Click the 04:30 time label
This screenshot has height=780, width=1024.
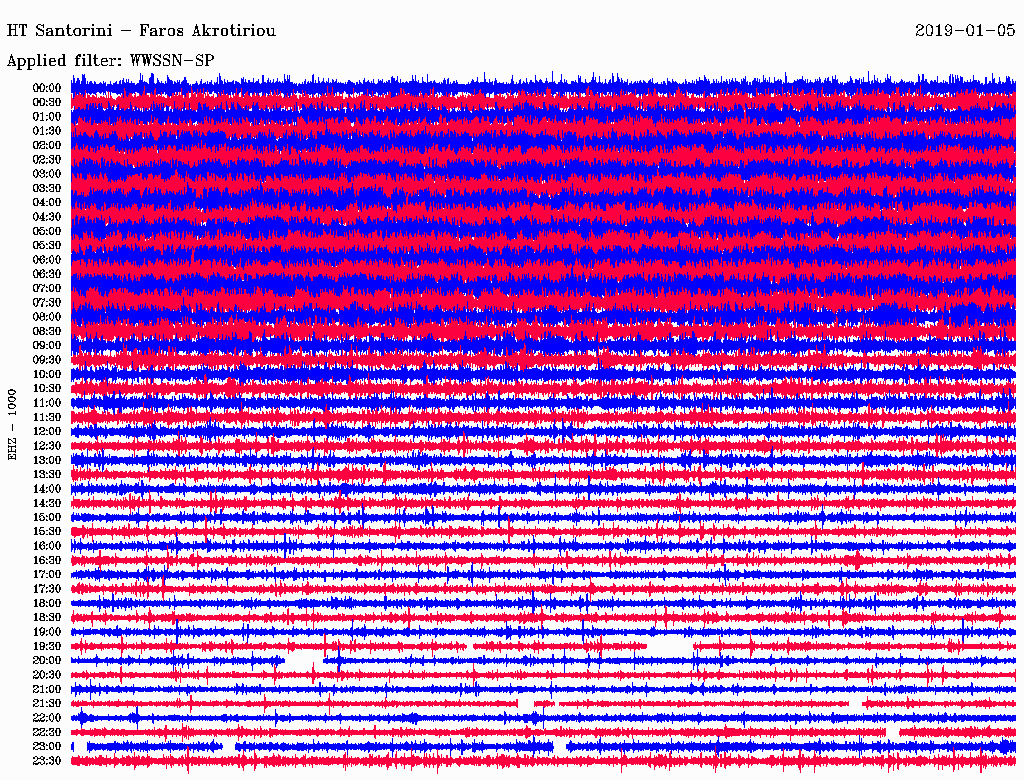(46, 217)
